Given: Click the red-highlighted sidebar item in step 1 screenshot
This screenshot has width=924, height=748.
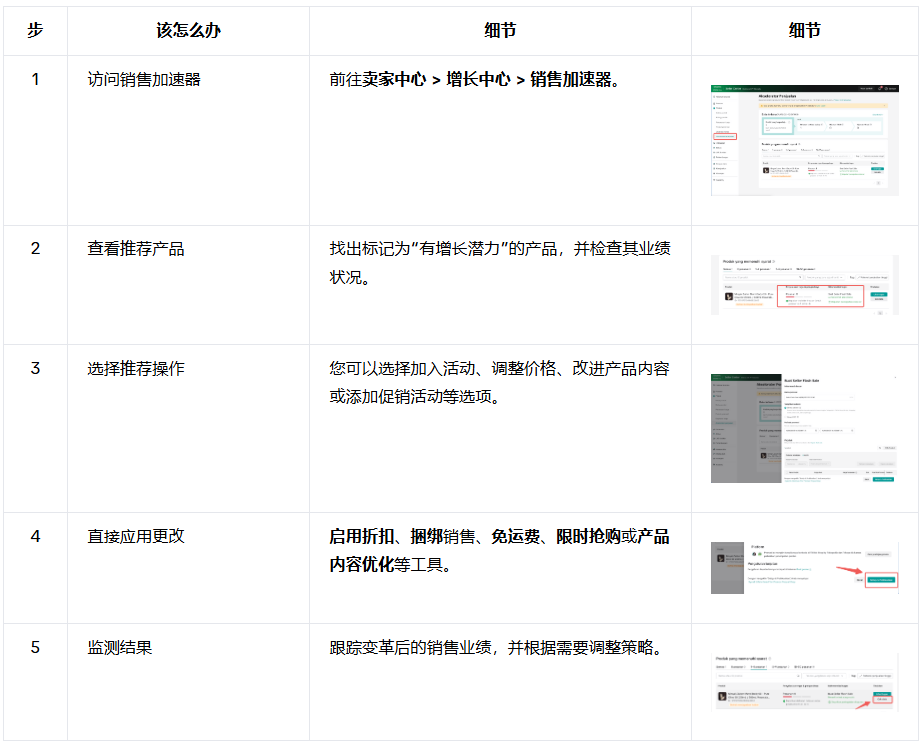Looking at the screenshot, I should [x=725, y=136].
